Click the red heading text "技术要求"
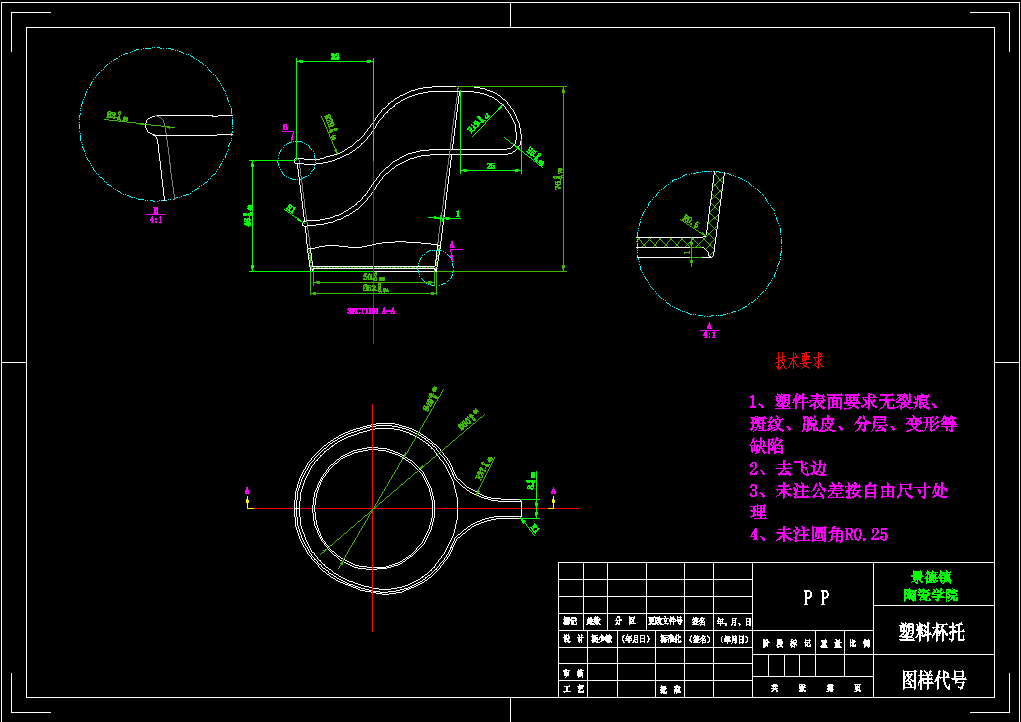Viewport: 1021px width, 722px height. [799, 361]
